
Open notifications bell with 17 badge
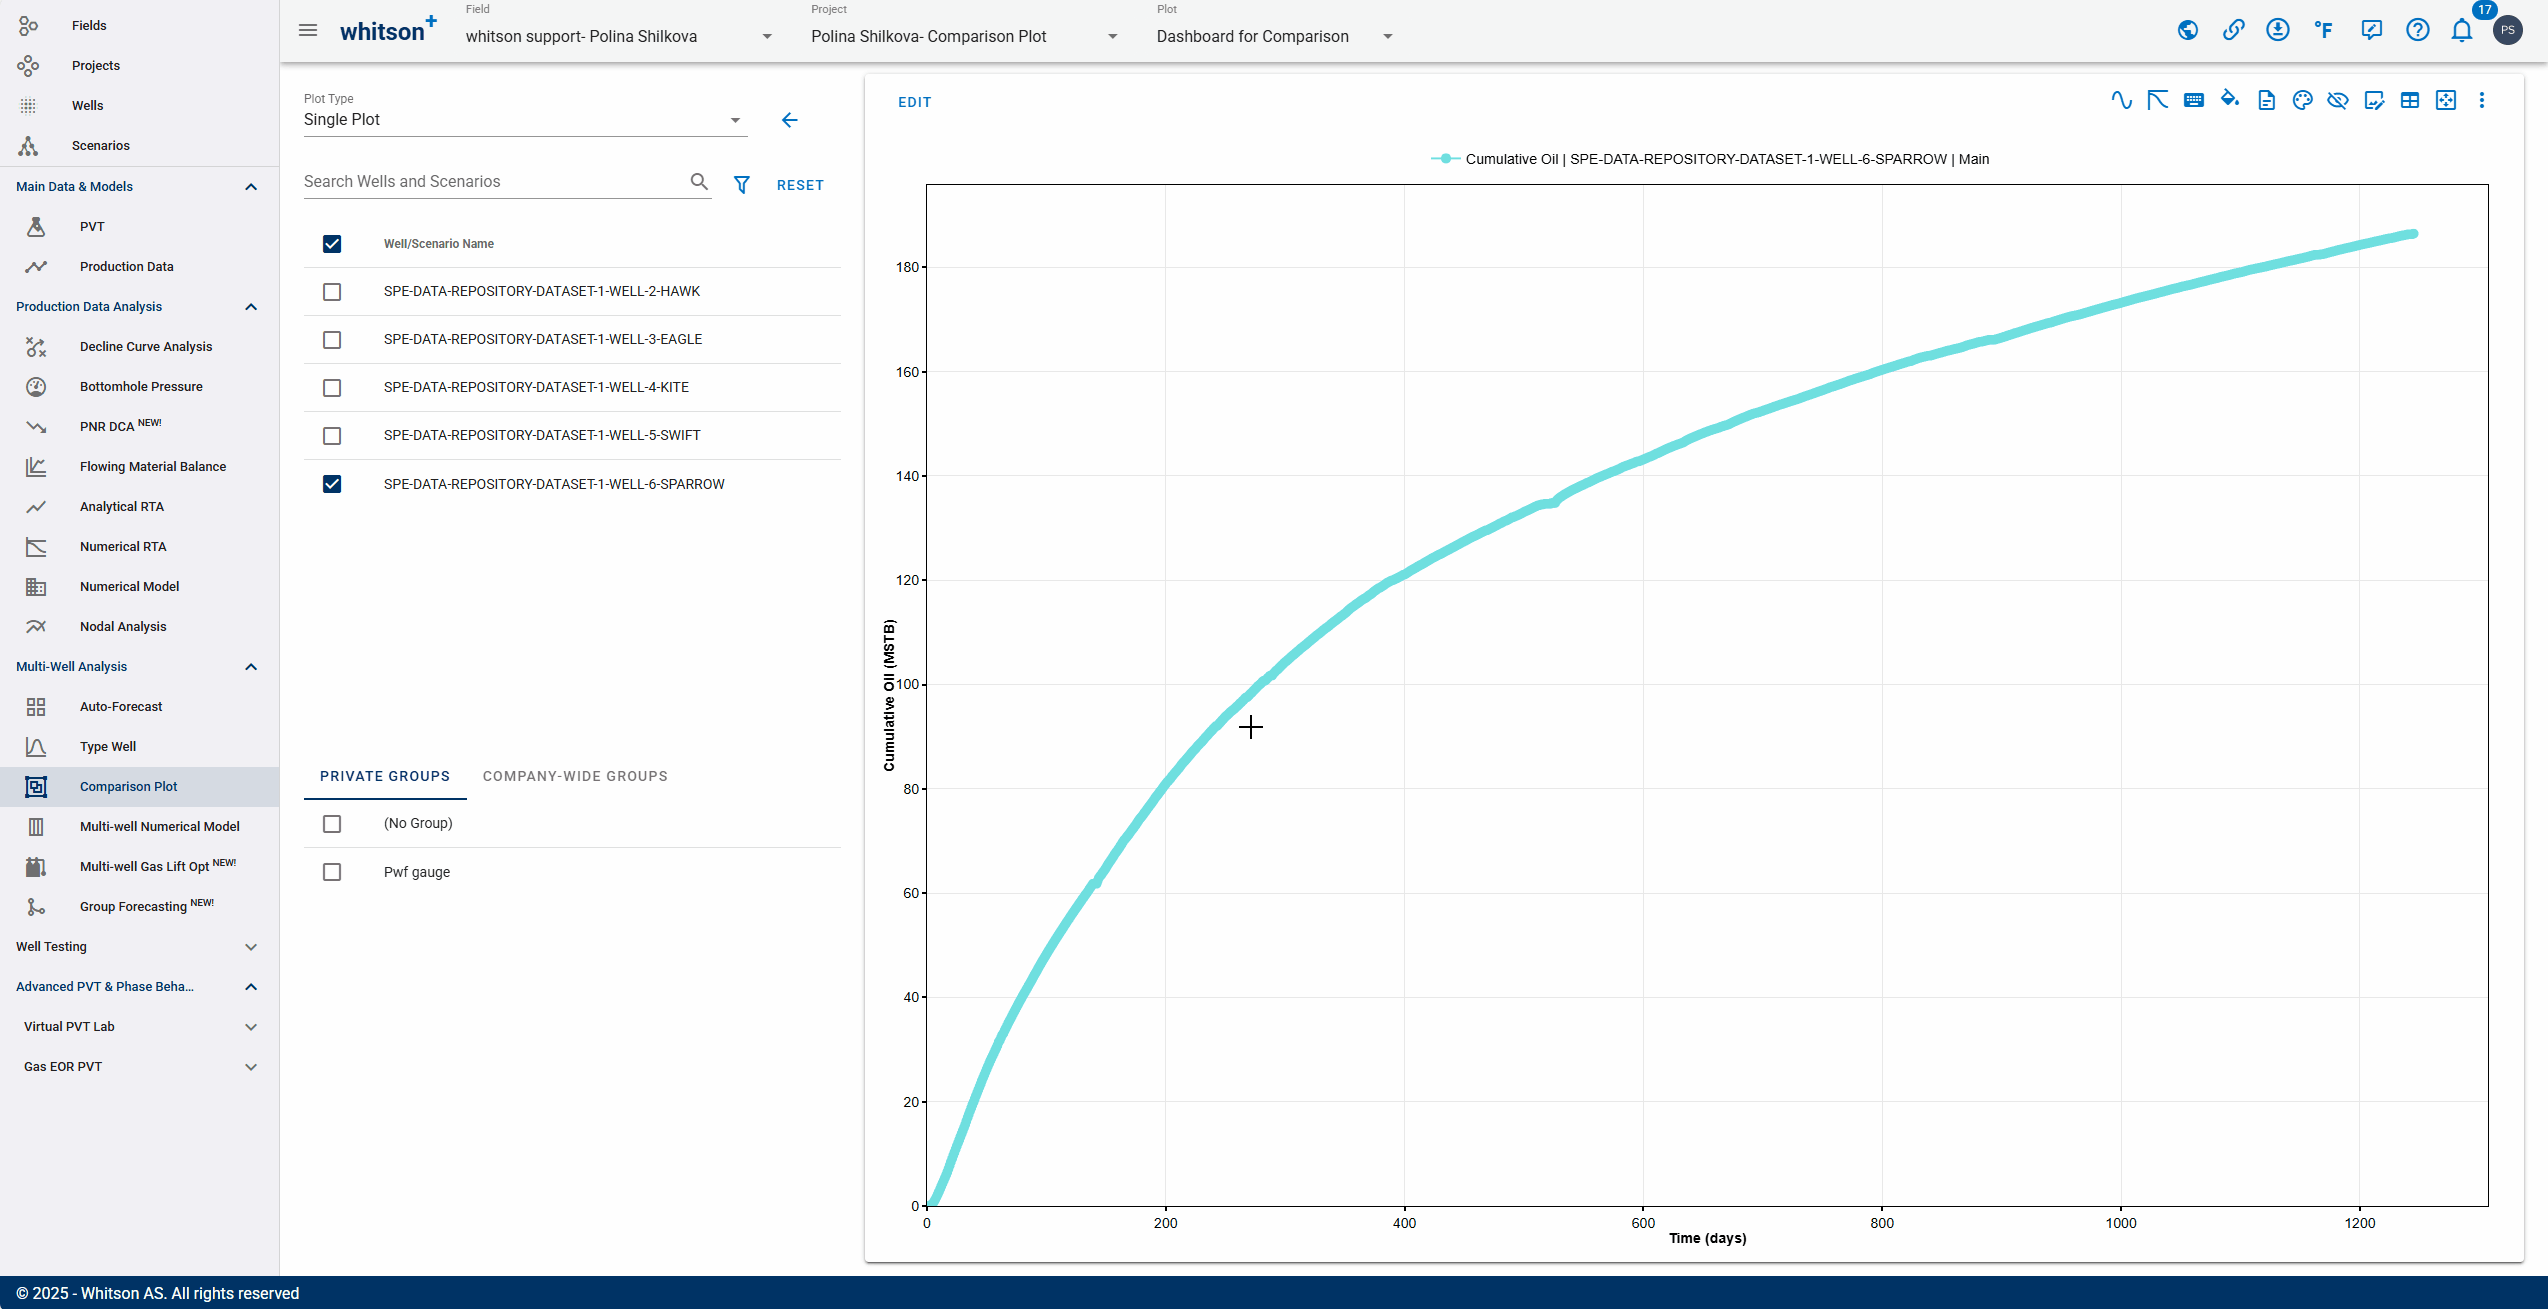(2462, 30)
